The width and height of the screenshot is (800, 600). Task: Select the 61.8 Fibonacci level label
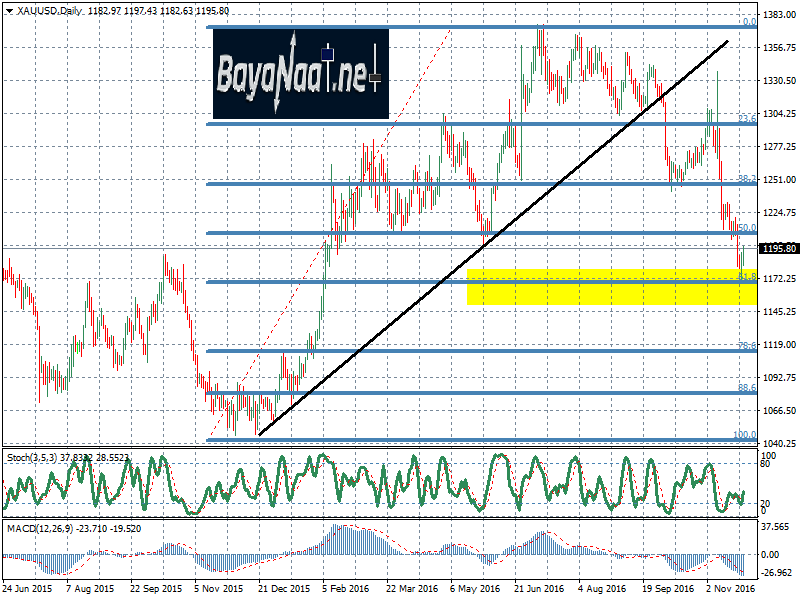[746, 276]
